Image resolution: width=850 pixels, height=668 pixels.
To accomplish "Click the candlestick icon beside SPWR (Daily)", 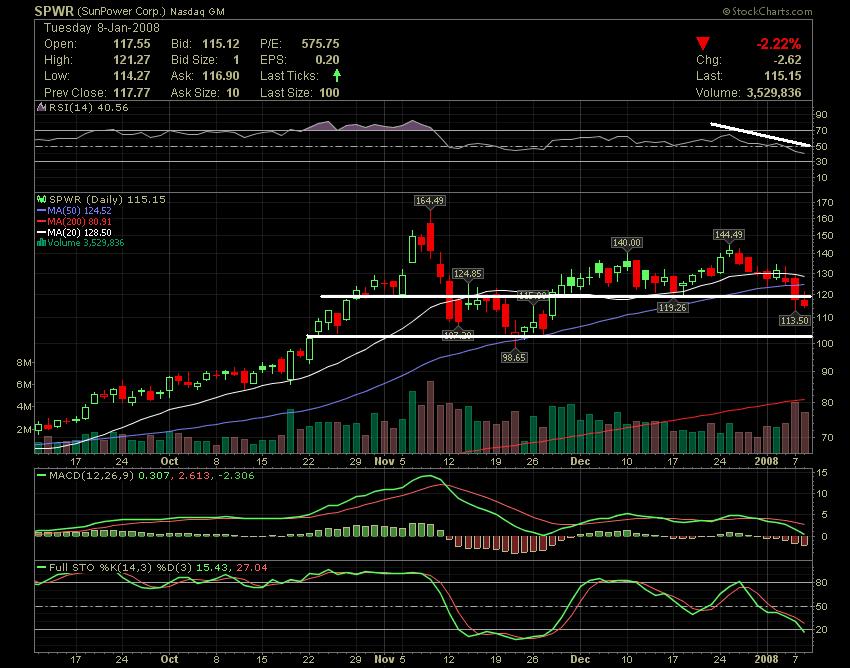I will 41,200.
